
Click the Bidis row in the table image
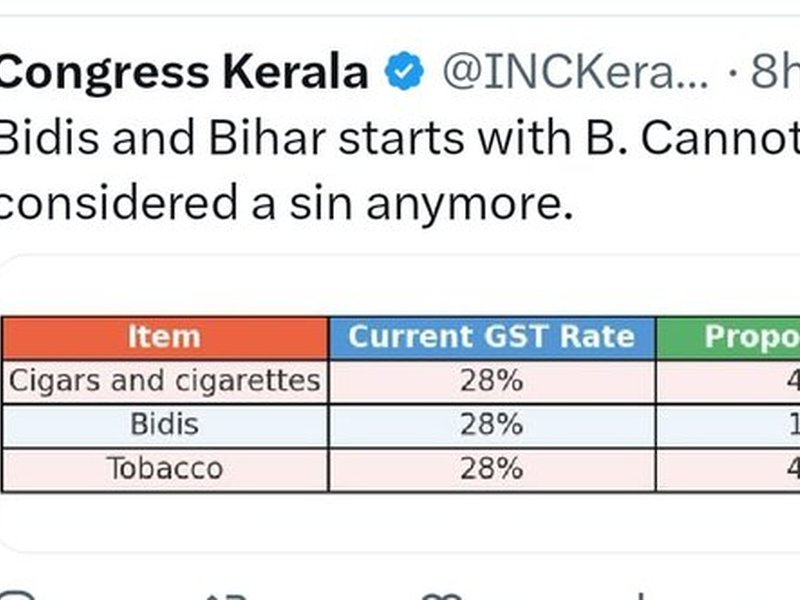pyautogui.click(x=165, y=424)
